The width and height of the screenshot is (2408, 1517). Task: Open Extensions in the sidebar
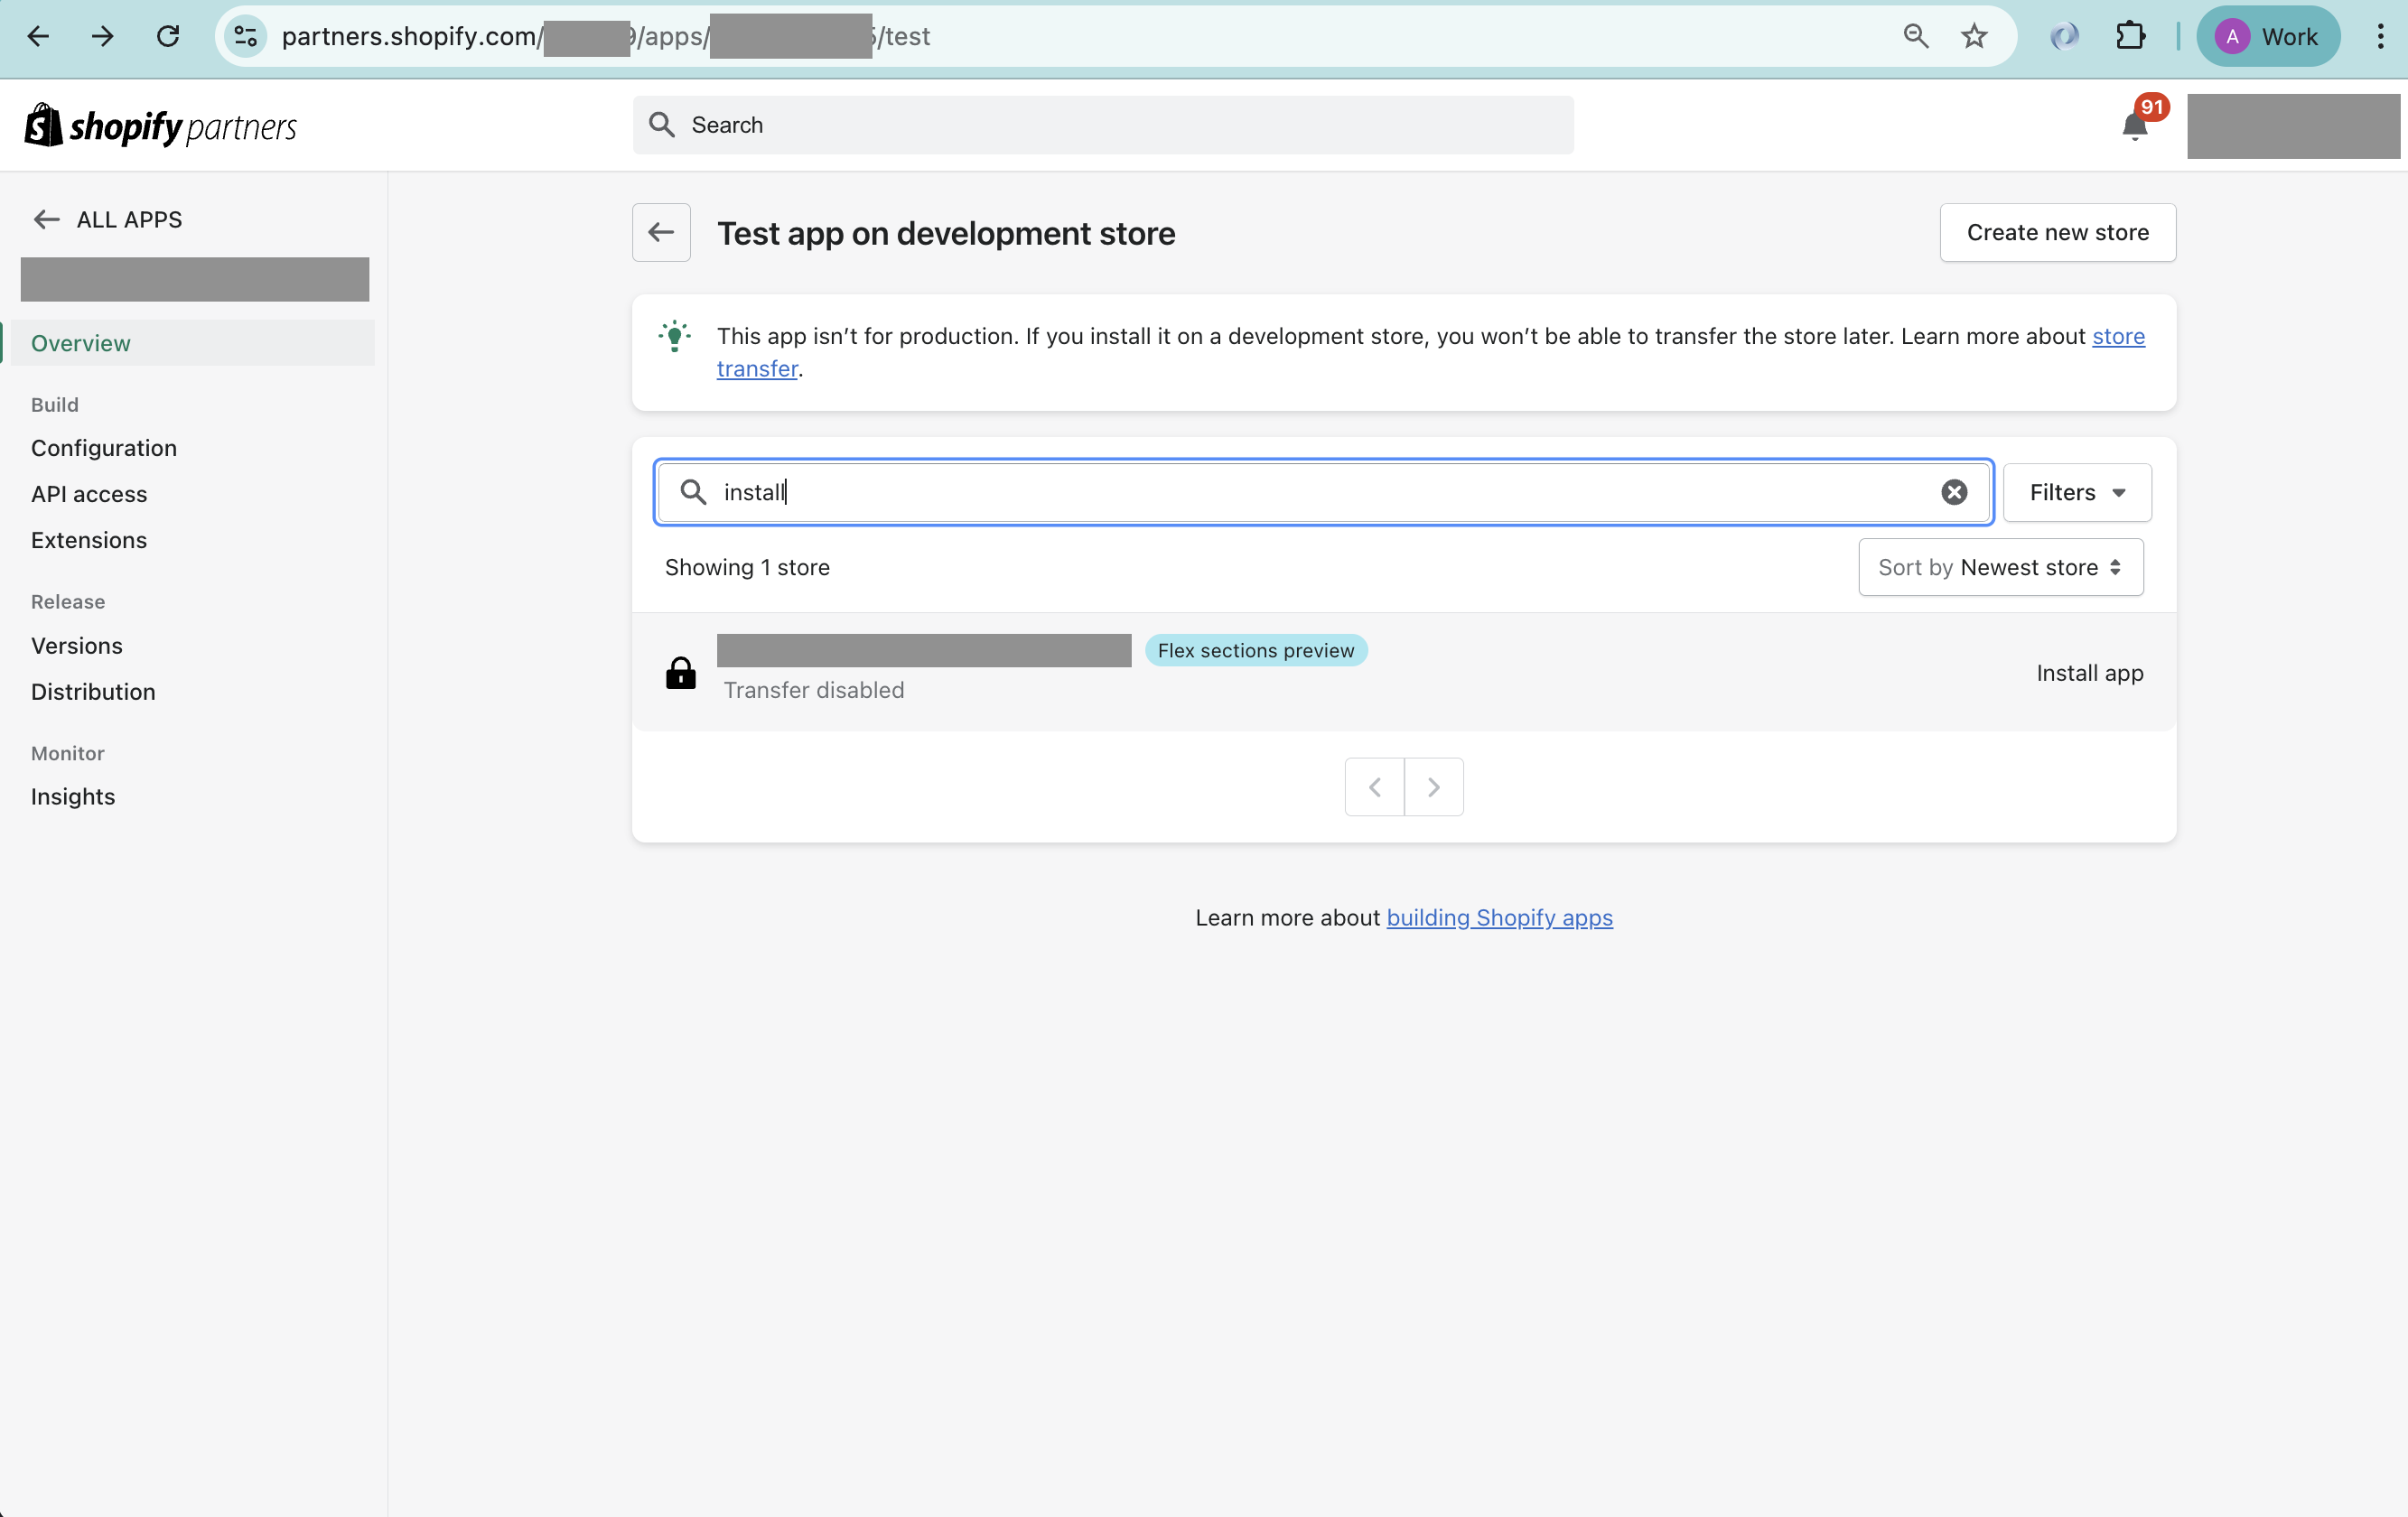89,540
